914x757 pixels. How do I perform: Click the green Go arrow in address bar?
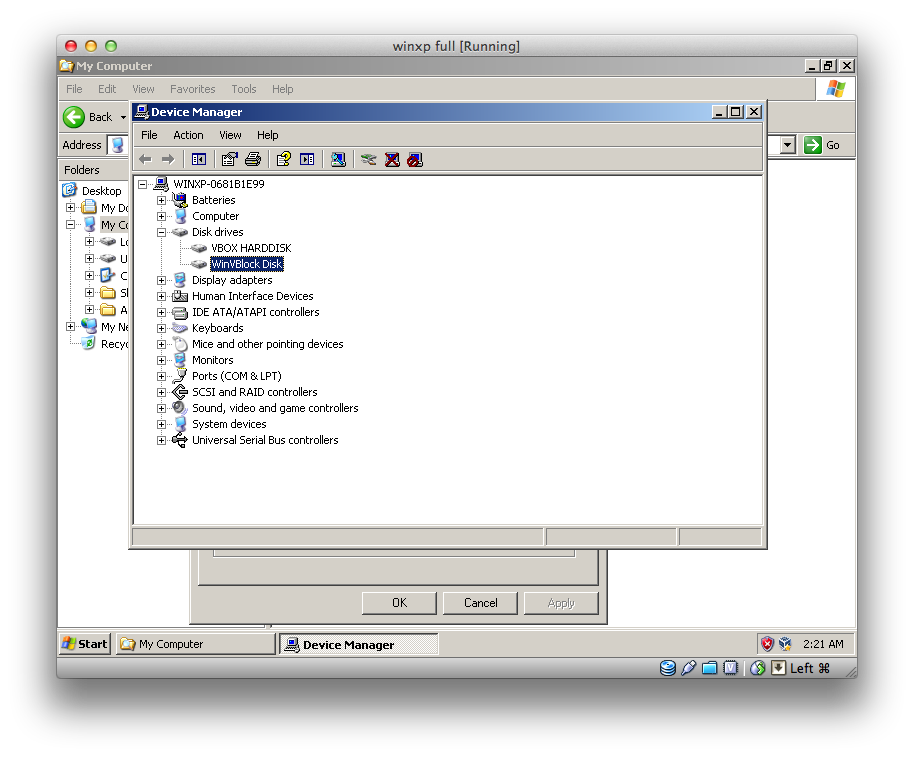point(813,145)
